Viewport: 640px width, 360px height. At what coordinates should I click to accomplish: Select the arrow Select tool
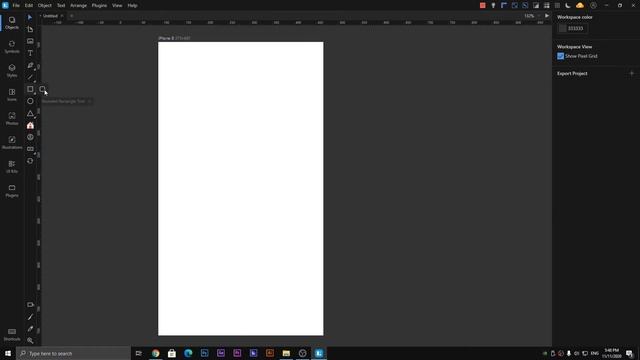[x=30, y=17]
